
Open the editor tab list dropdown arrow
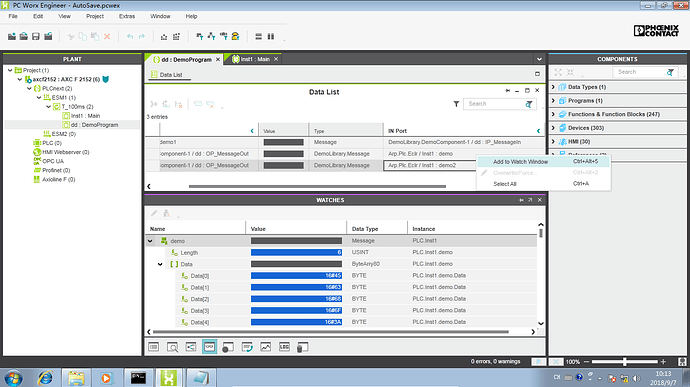pos(539,59)
